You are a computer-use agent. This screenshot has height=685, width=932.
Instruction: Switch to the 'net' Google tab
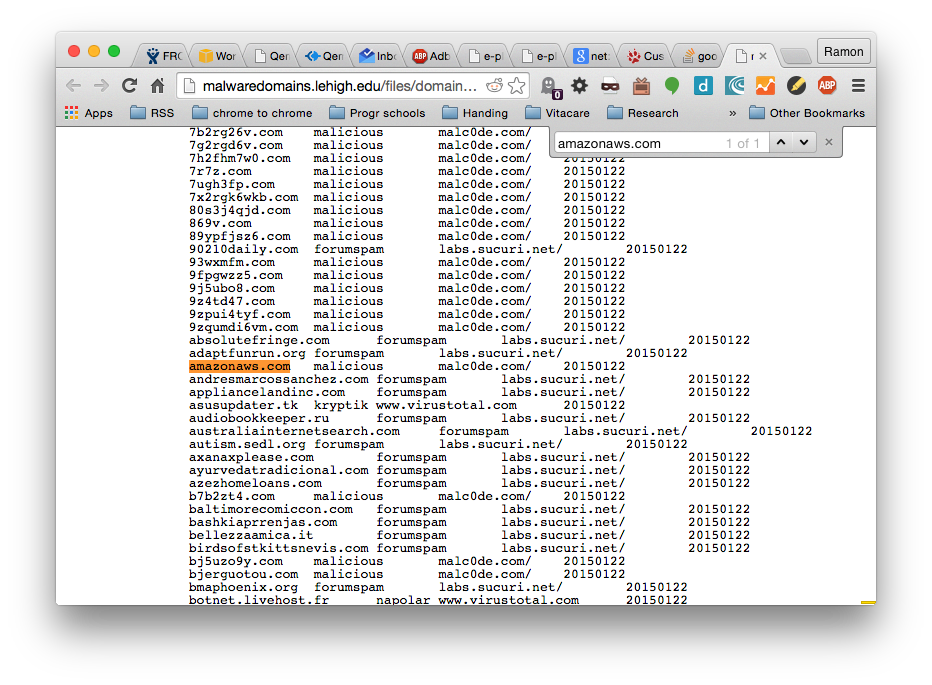[592, 56]
